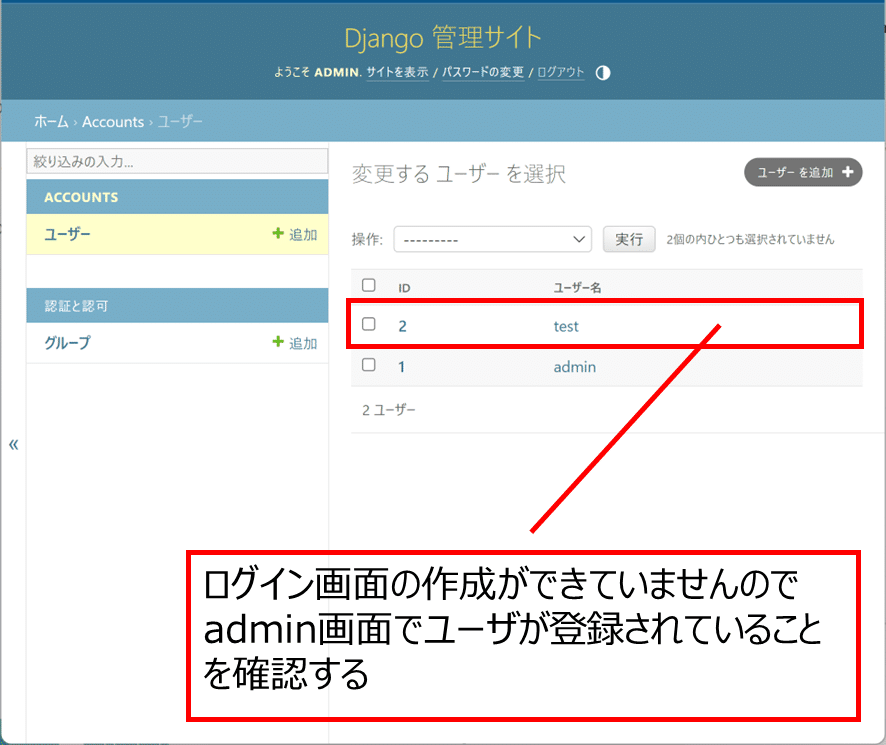This screenshot has height=745, width=886.
Task: Select グループ in the sidebar
Action: coord(67,343)
